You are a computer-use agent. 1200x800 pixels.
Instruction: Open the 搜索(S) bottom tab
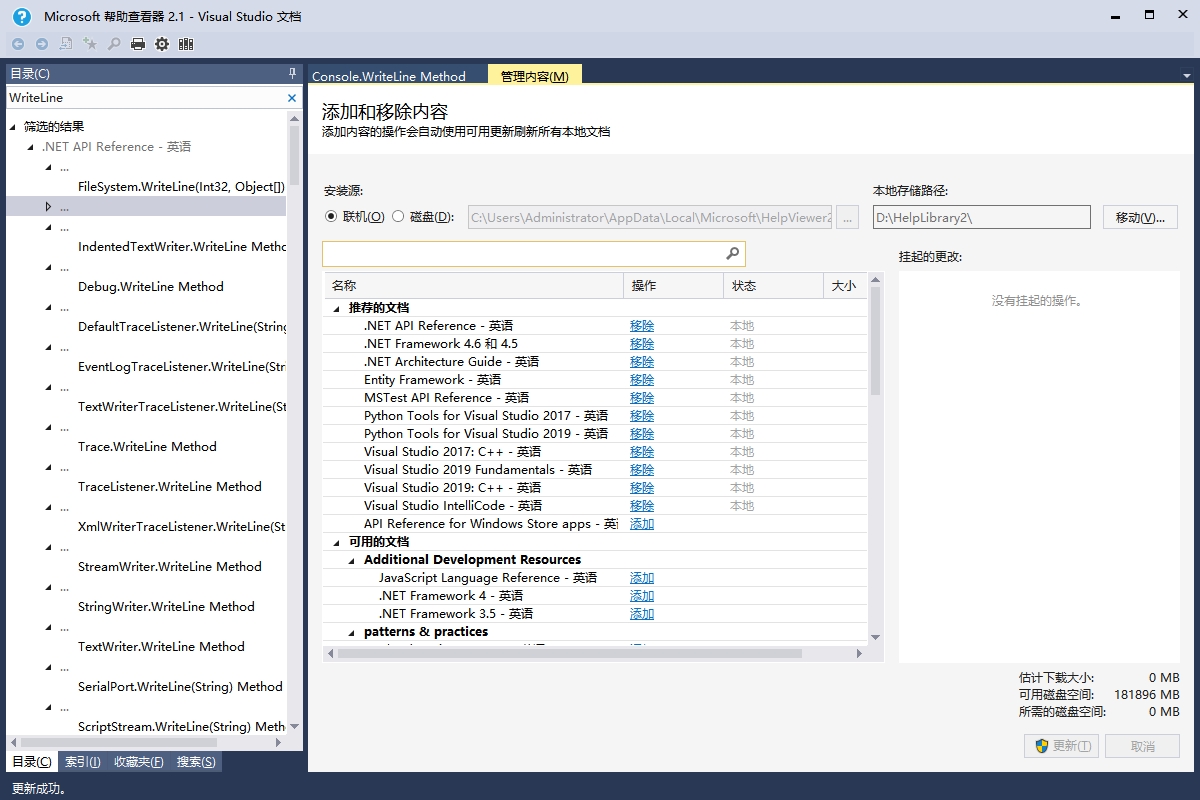click(x=196, y=762)
